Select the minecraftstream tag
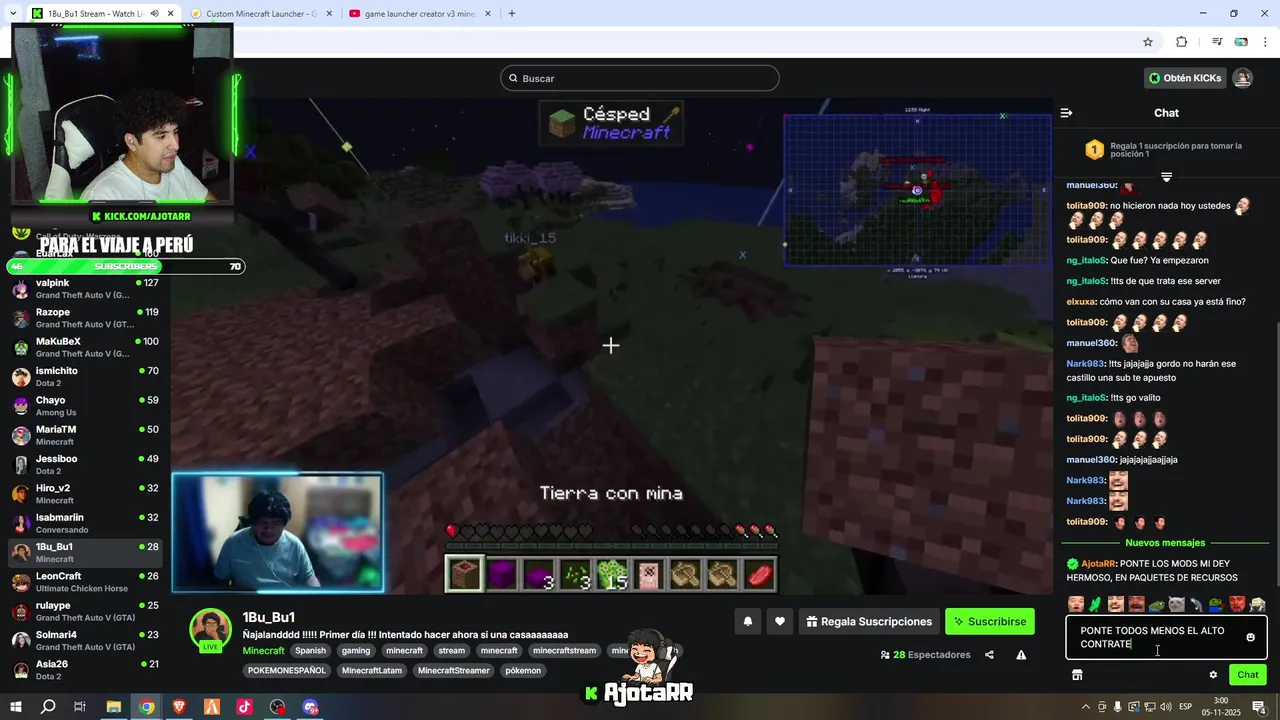Image resolution: width=1280 pixels, height=720 pixels. pyautogui.click(x=564, y=651)
